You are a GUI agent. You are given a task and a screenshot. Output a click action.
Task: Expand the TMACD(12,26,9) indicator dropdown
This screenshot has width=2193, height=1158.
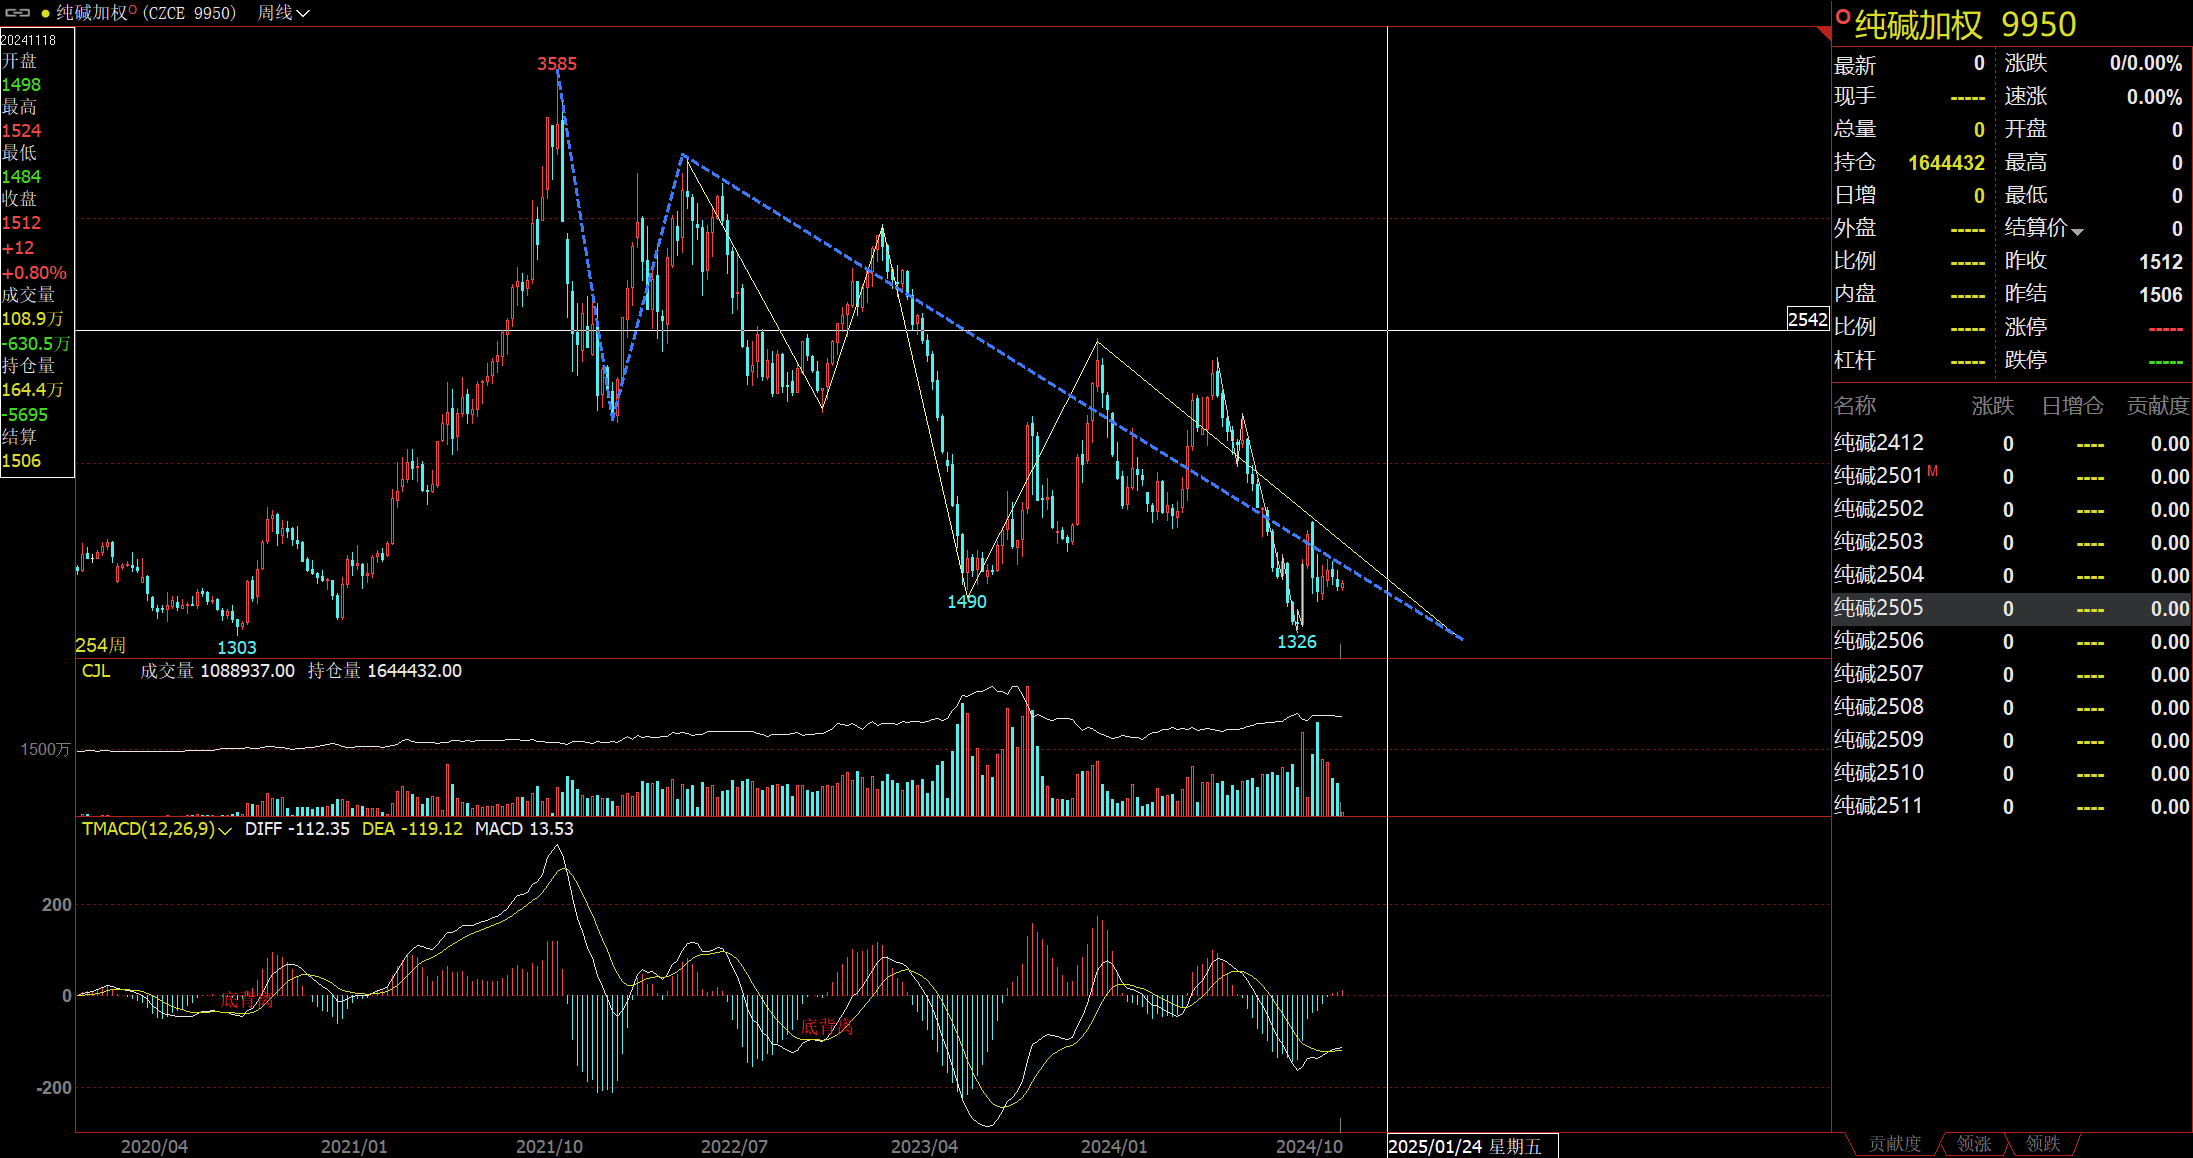point(225,830)
